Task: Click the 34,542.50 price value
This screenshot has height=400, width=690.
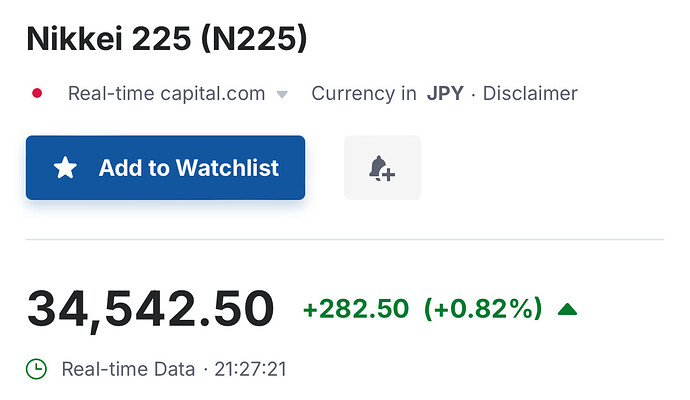Action: point(150,309)
